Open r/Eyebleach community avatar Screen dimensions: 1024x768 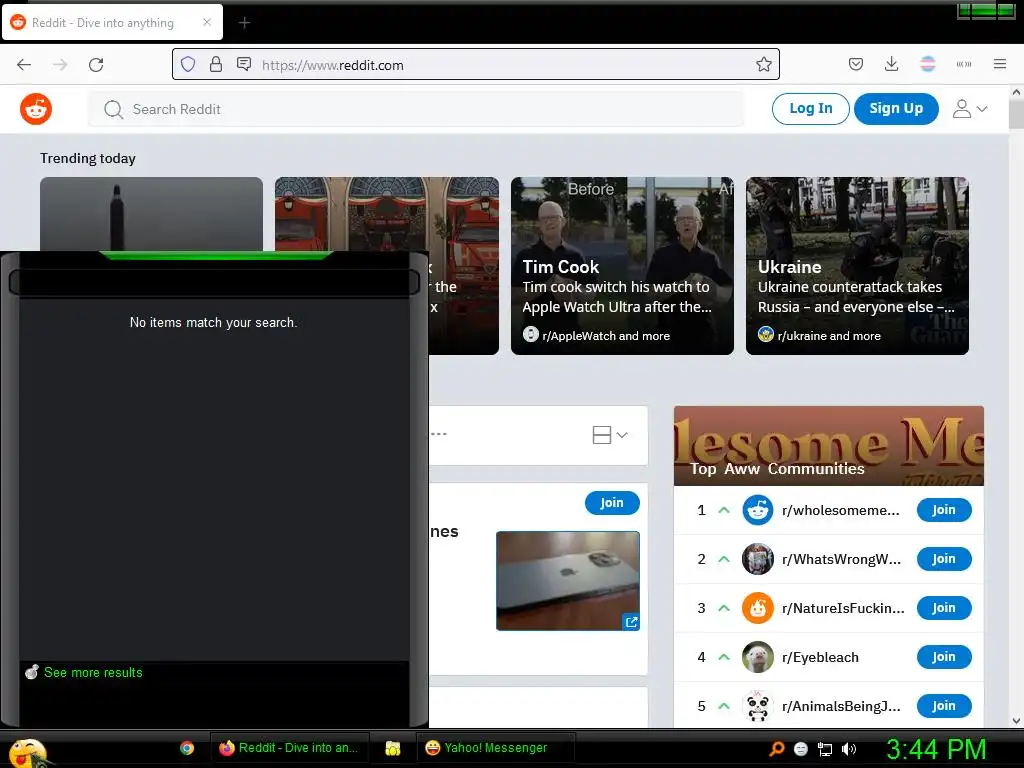(758, 657)
